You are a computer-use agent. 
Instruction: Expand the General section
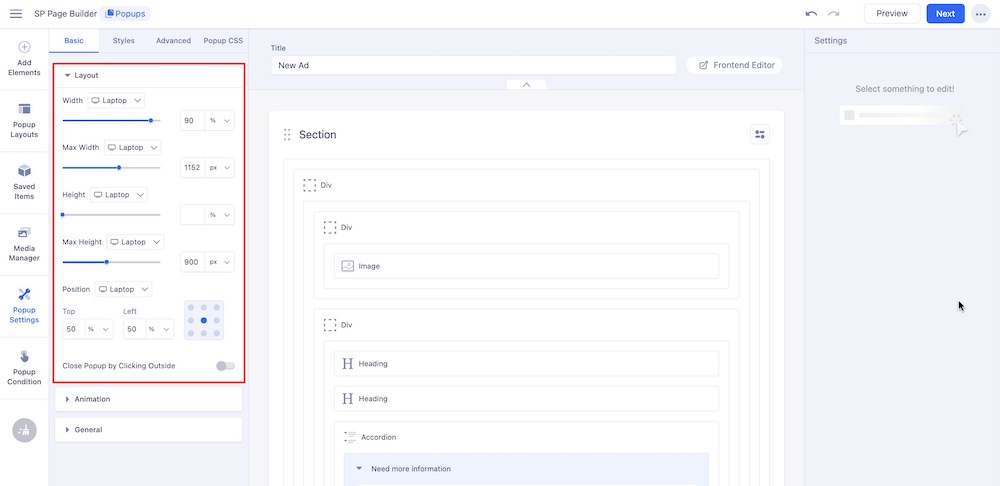point(149,430)
